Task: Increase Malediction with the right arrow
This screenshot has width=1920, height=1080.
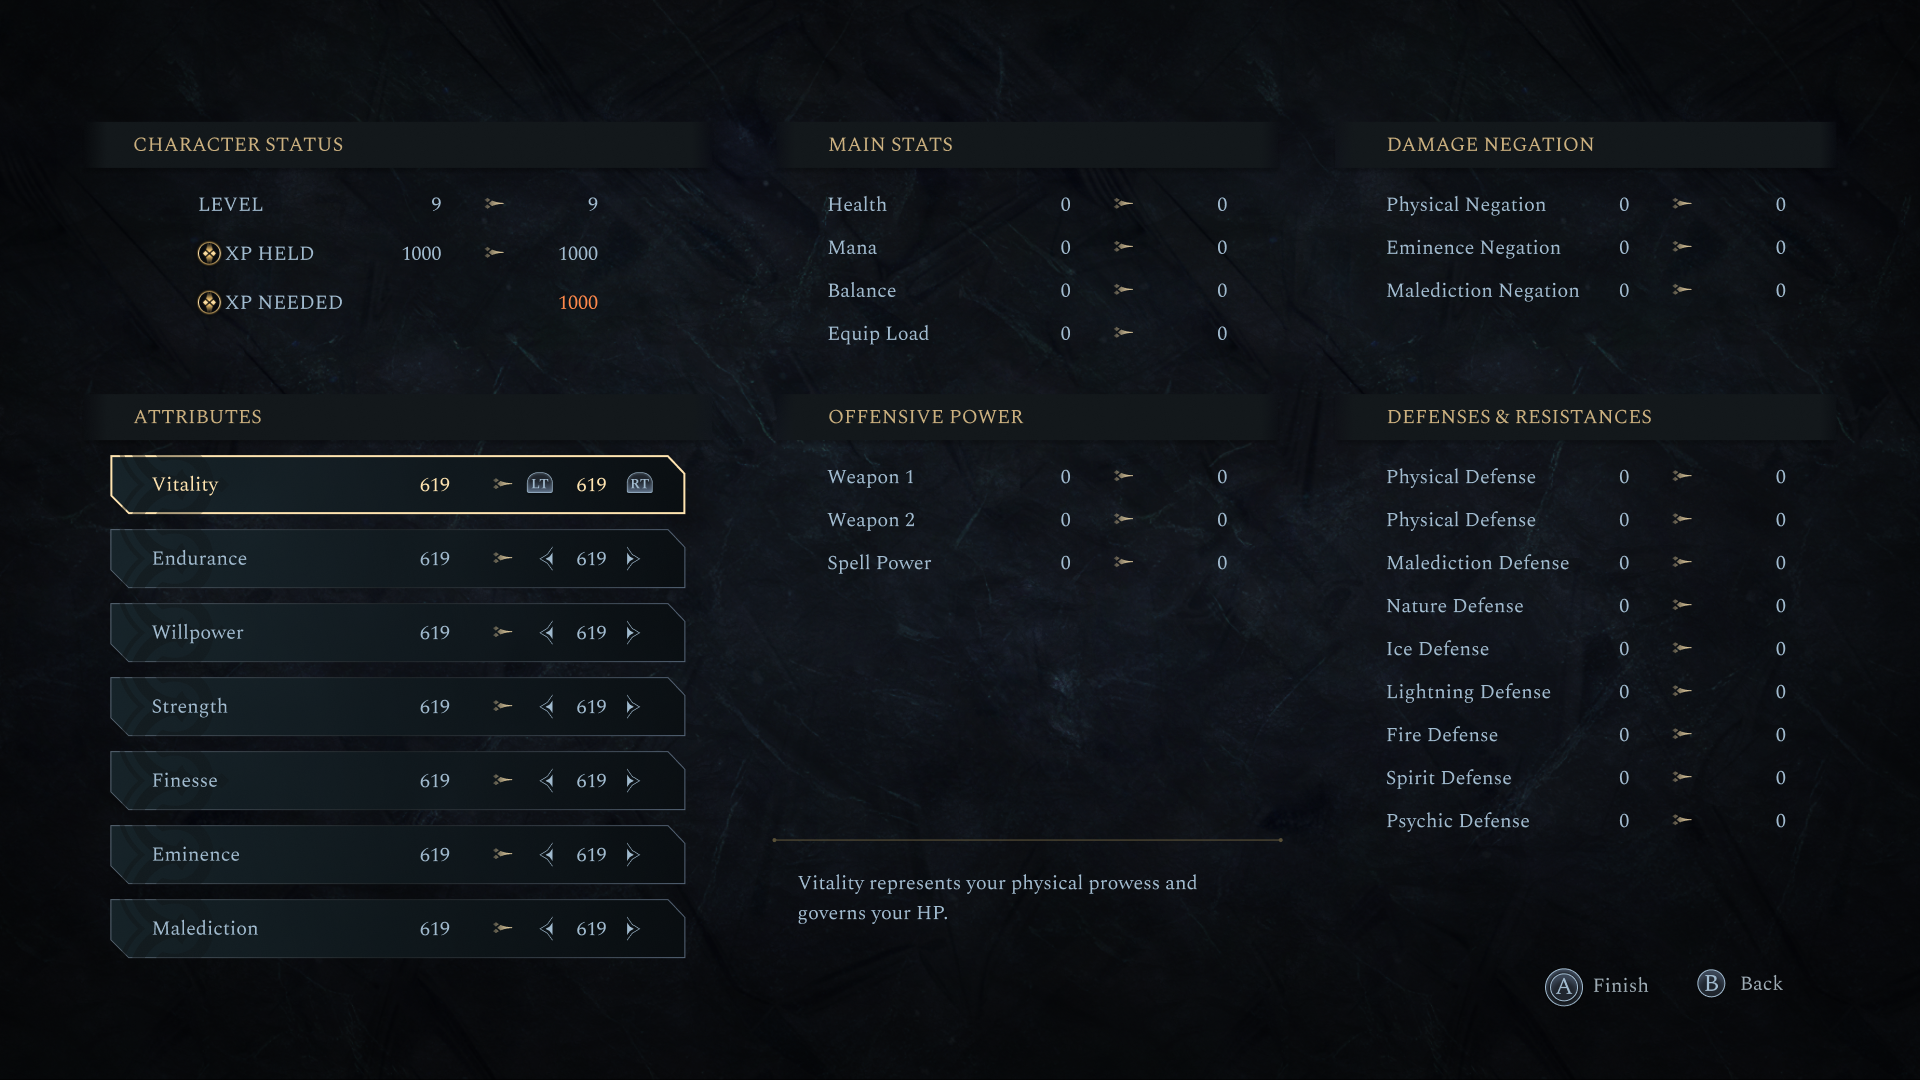Action: click(x=632, y=929)
